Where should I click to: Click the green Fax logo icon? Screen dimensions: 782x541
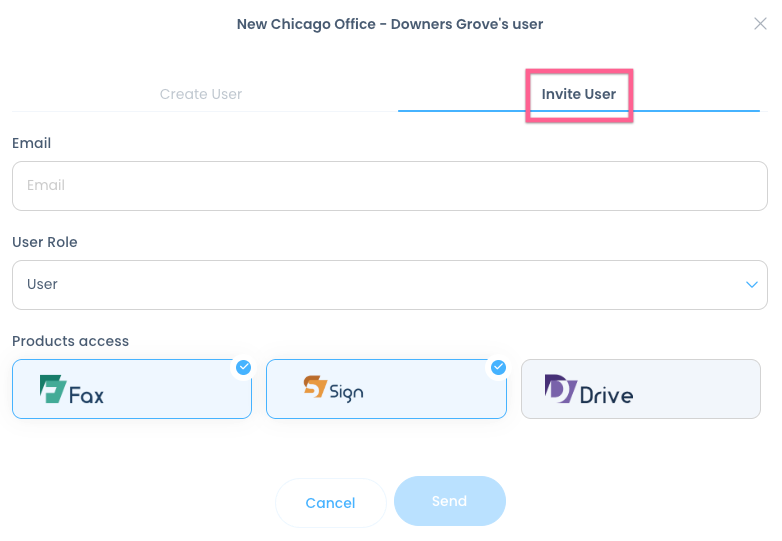(x=52, y=388)
